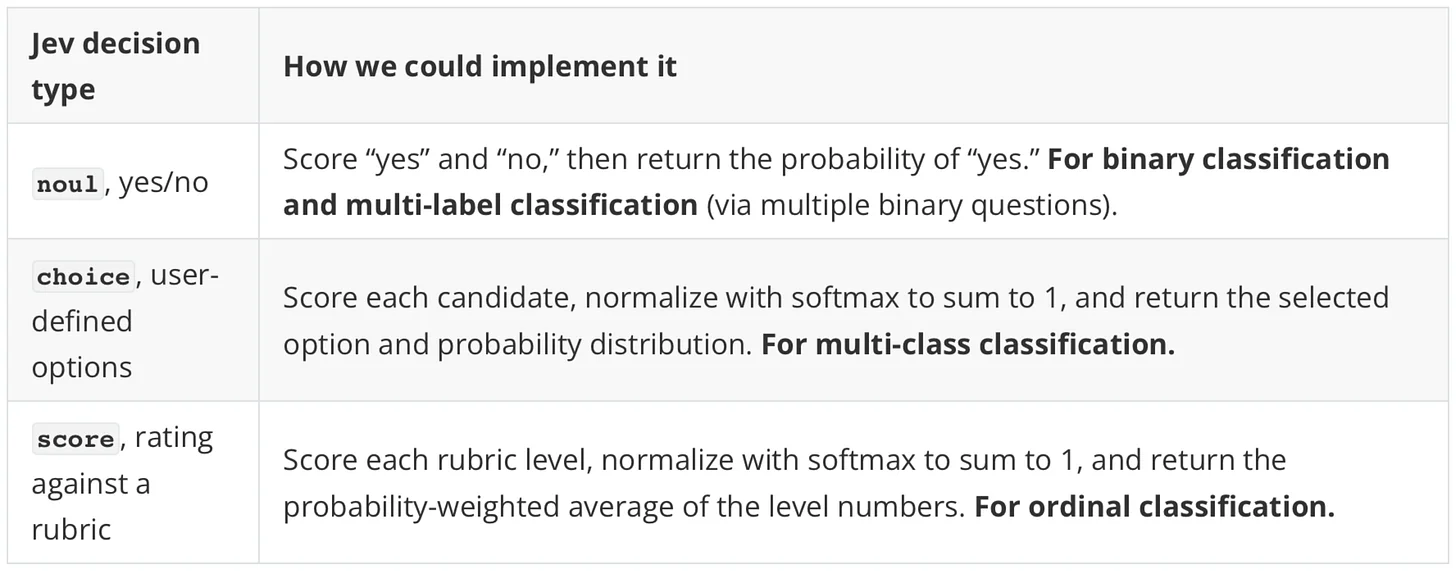Click the 'Jev decision type' column header

tap(115, 66)
